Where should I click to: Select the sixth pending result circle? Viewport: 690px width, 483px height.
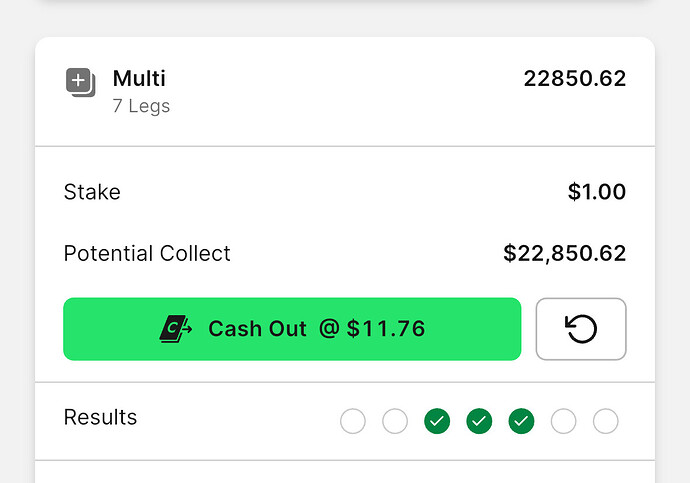tap(563, 421)
